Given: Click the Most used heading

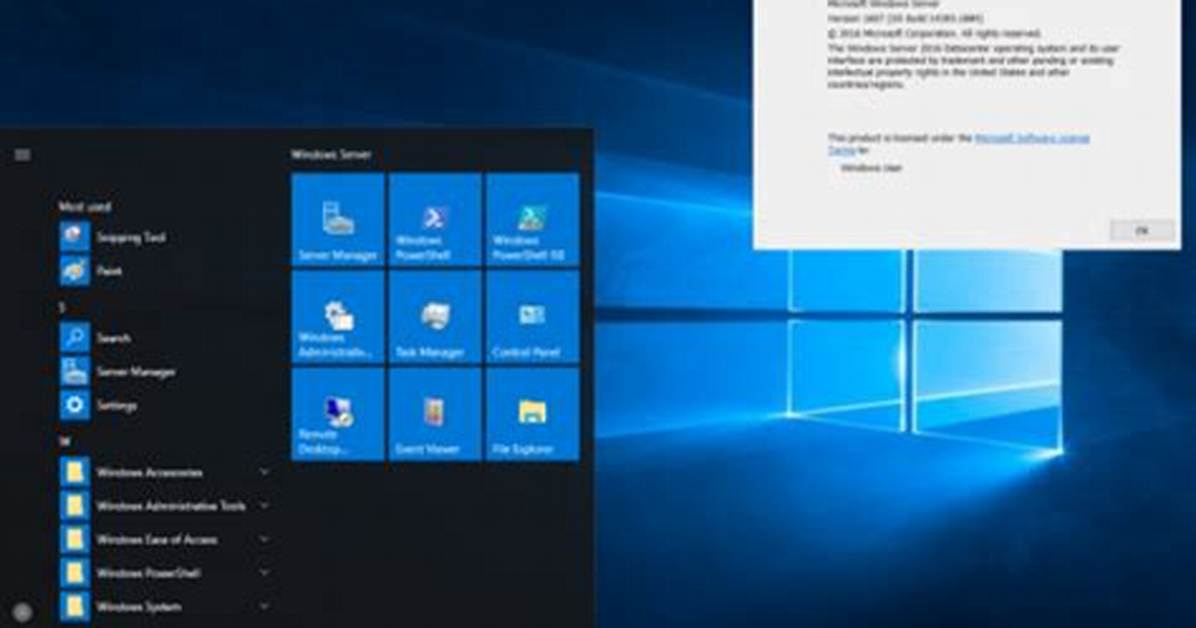Looking at the screenshot, I should (85, 206).
